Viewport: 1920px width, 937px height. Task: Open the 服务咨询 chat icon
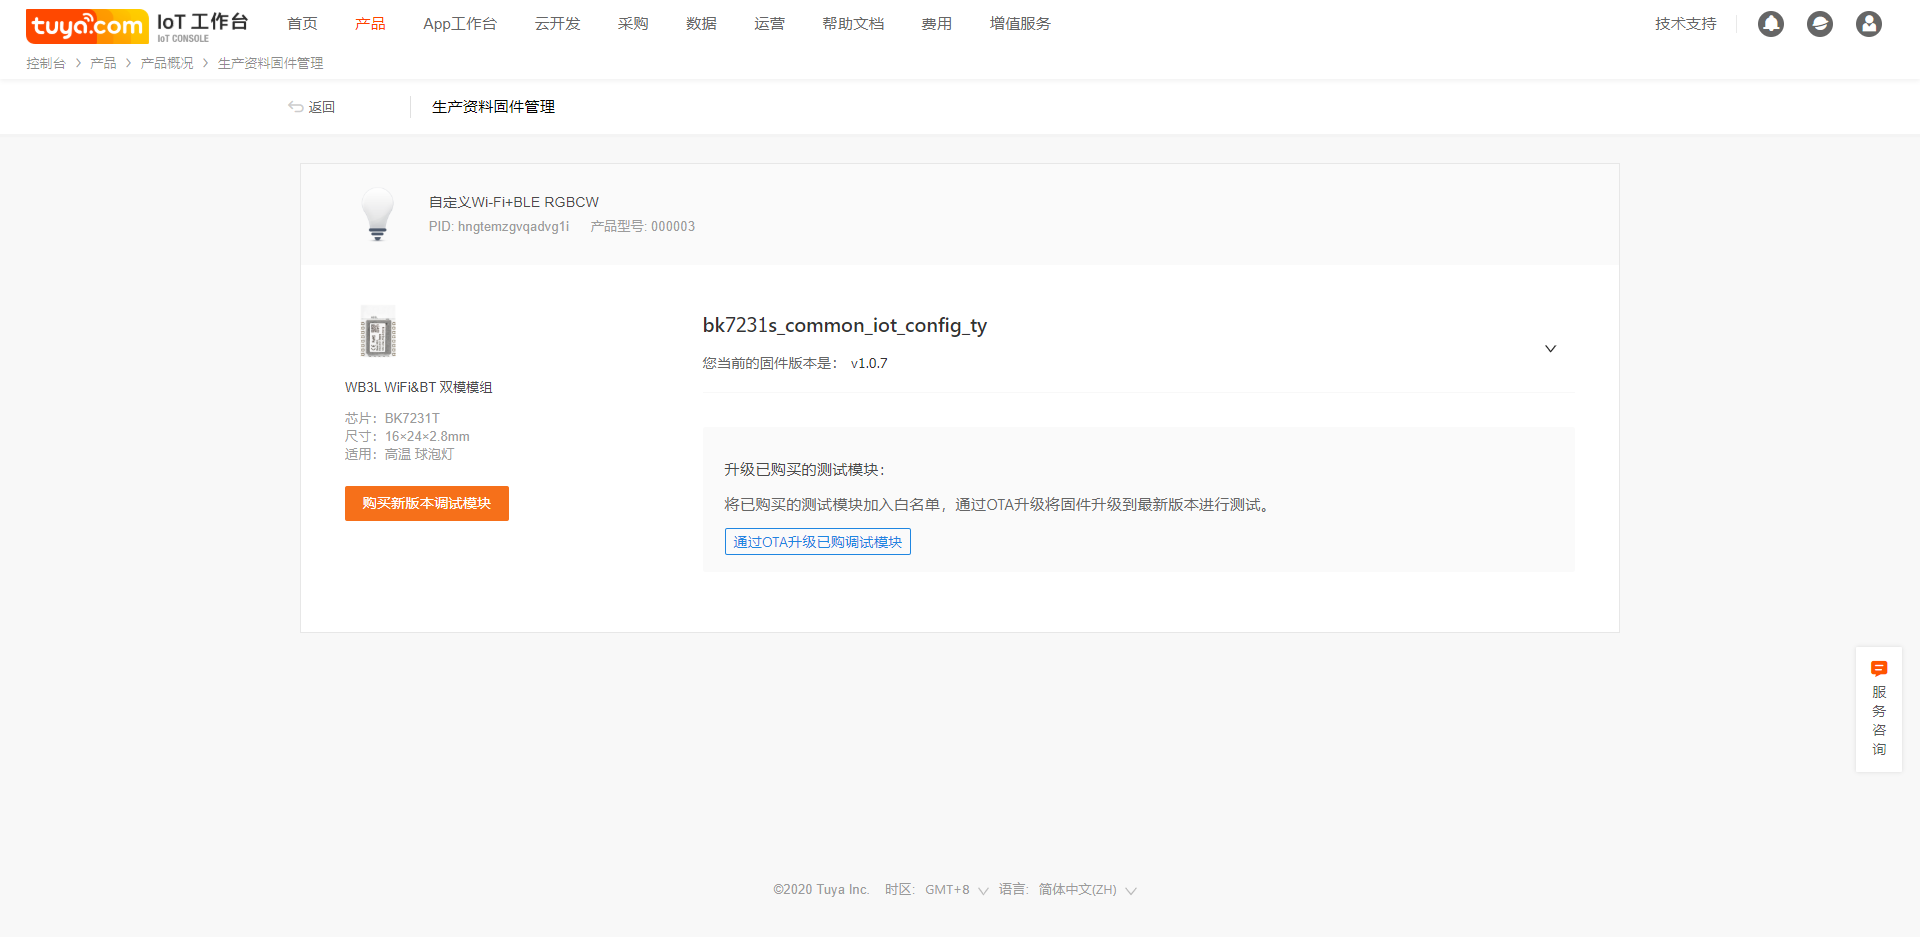click(x=1879, y=668)
